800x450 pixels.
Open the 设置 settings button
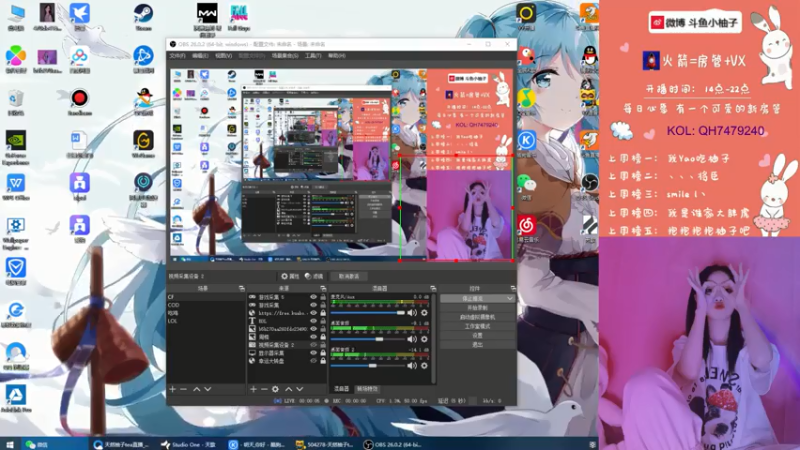point(477,336)
